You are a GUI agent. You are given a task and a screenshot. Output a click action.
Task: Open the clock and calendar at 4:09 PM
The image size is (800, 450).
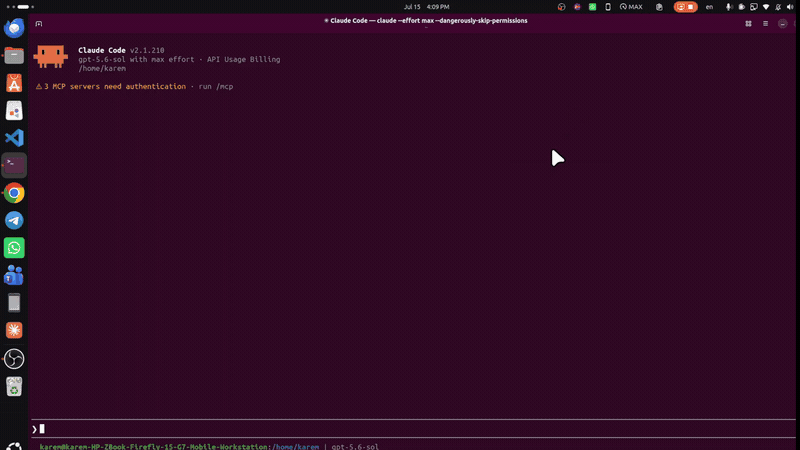click(x=427, y=7)
